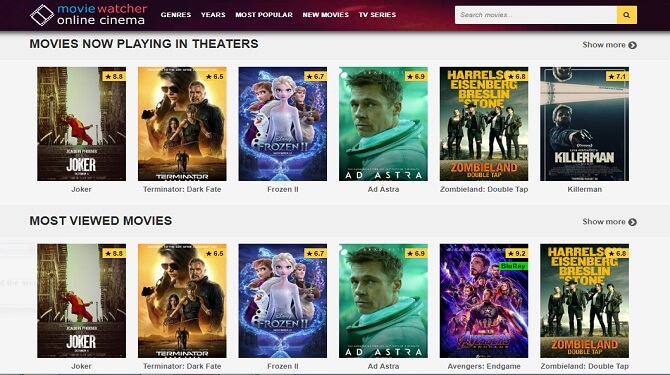Click the 8.8 star rating badge on the top Joker poster
Viewport: 670px width, 375px height.
114,76
